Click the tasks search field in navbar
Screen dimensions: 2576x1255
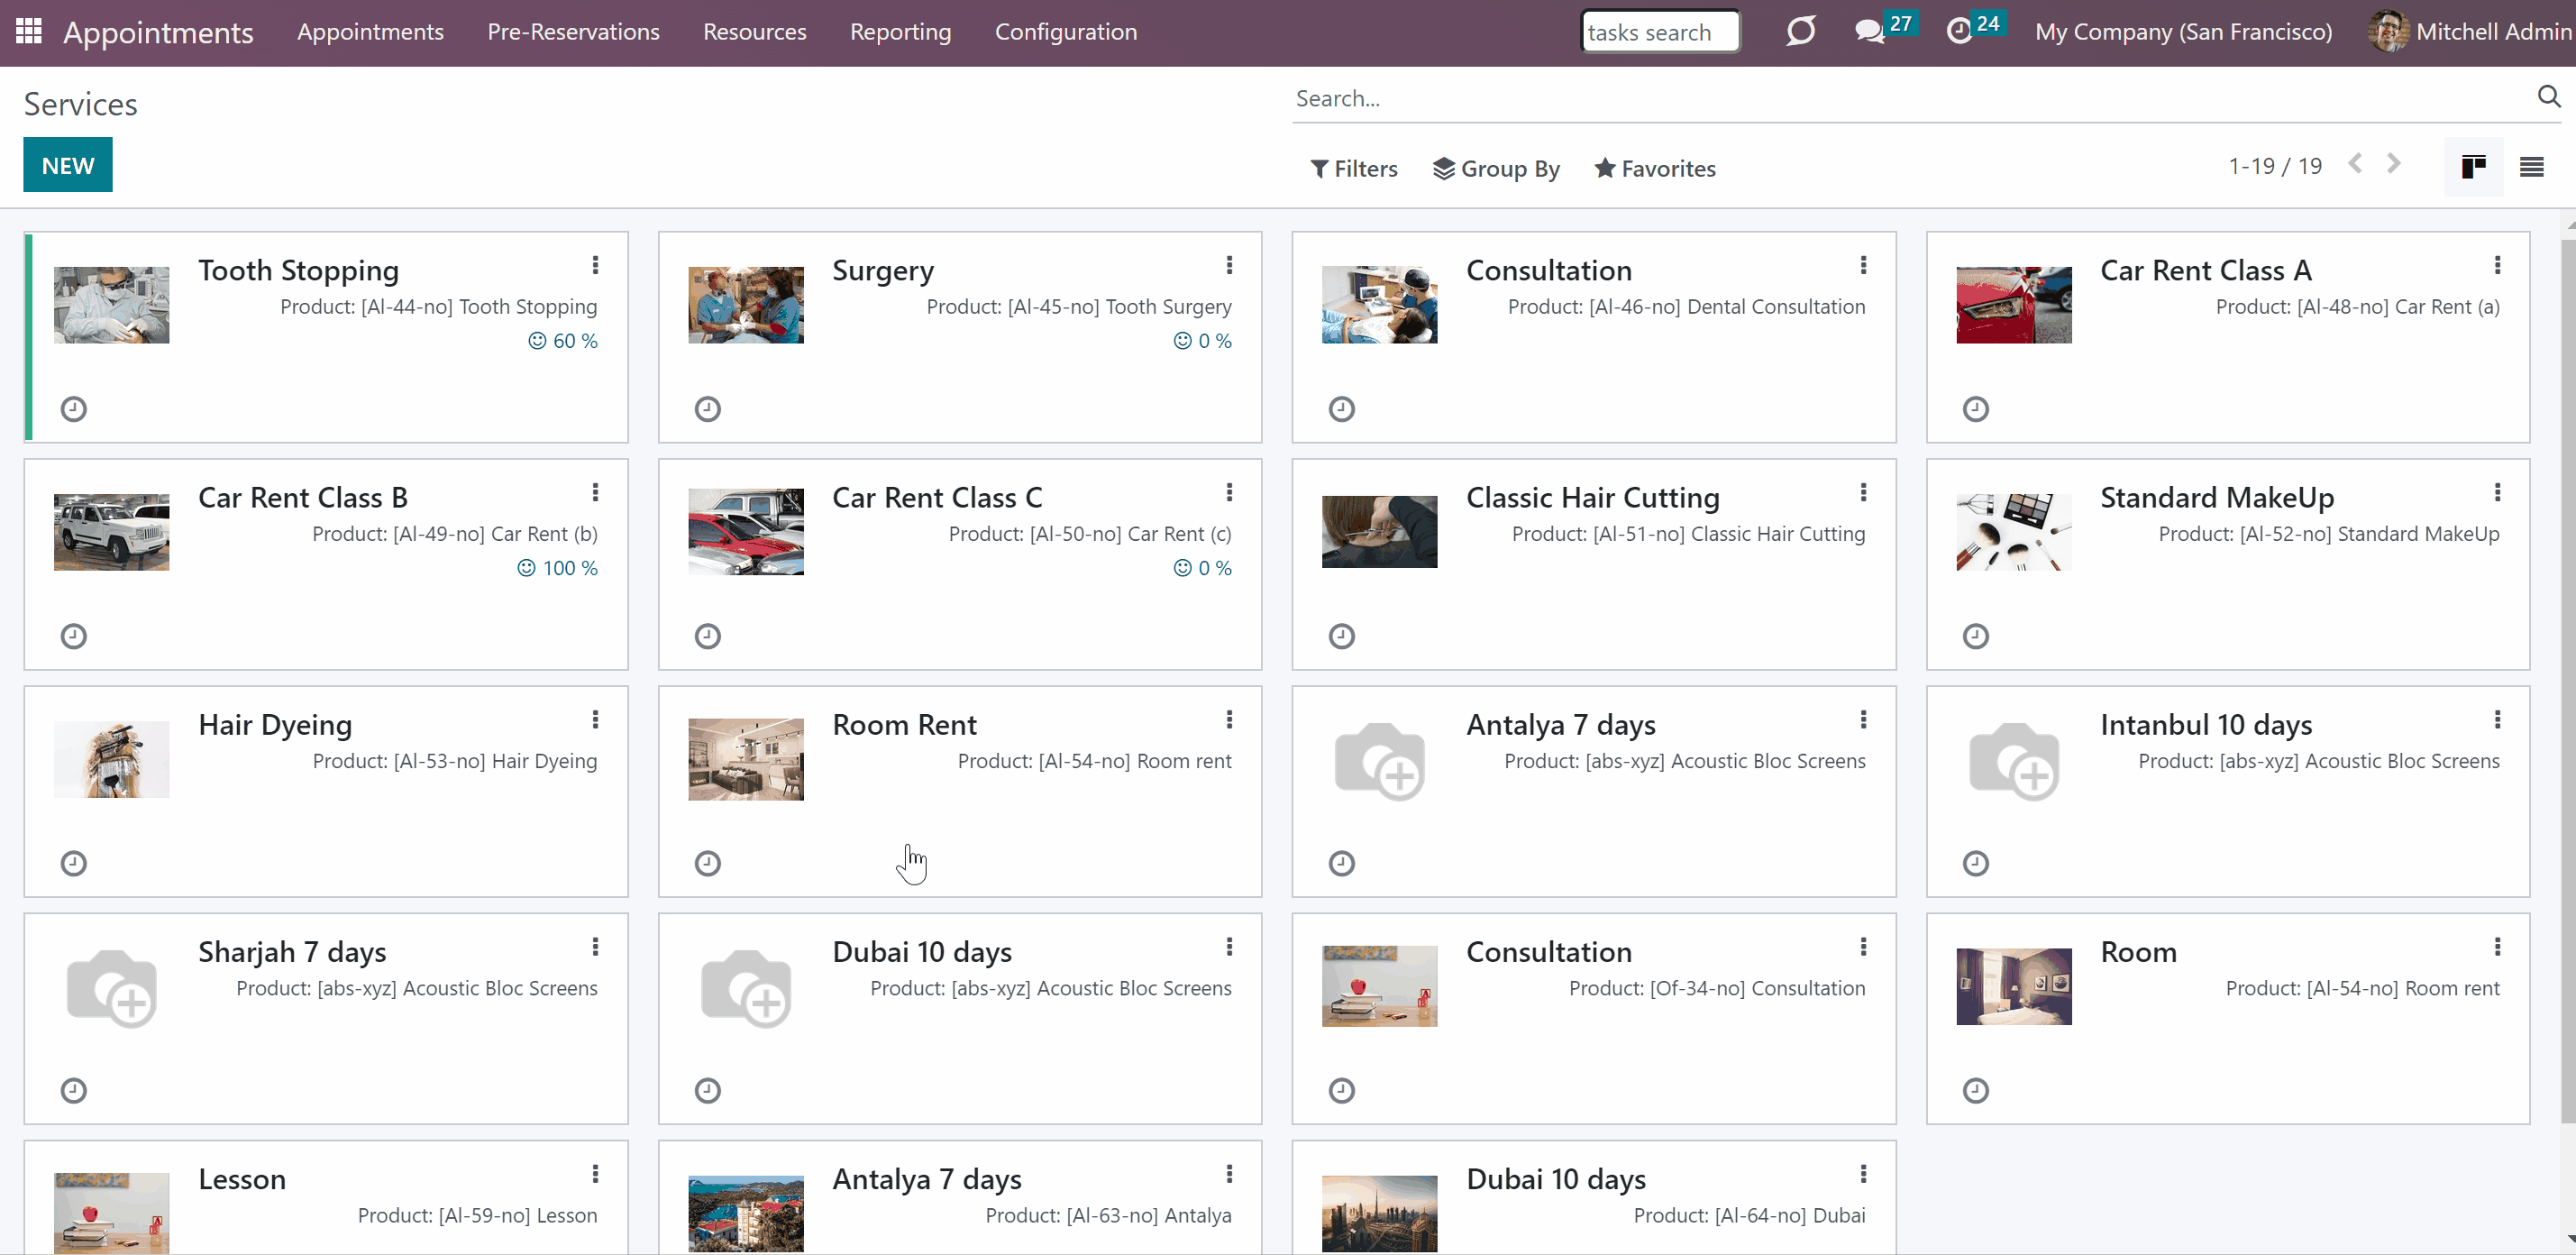pos(1660,32)
